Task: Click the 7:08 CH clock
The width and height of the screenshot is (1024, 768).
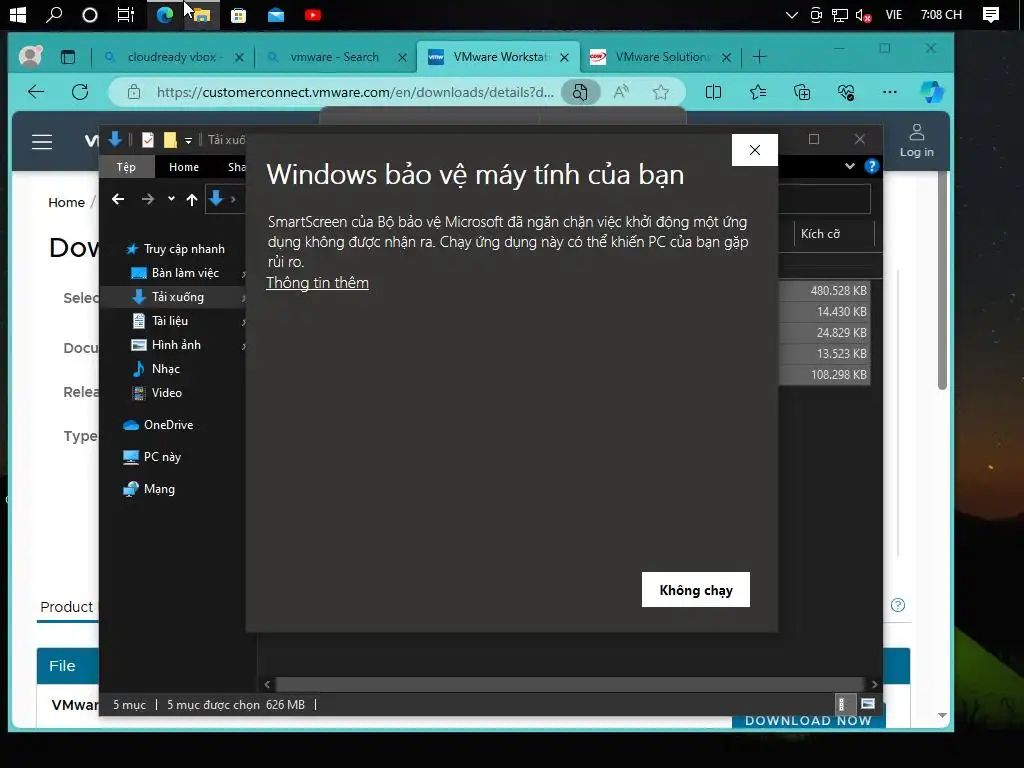Action: pyautogui.click(x=941, y=14)
